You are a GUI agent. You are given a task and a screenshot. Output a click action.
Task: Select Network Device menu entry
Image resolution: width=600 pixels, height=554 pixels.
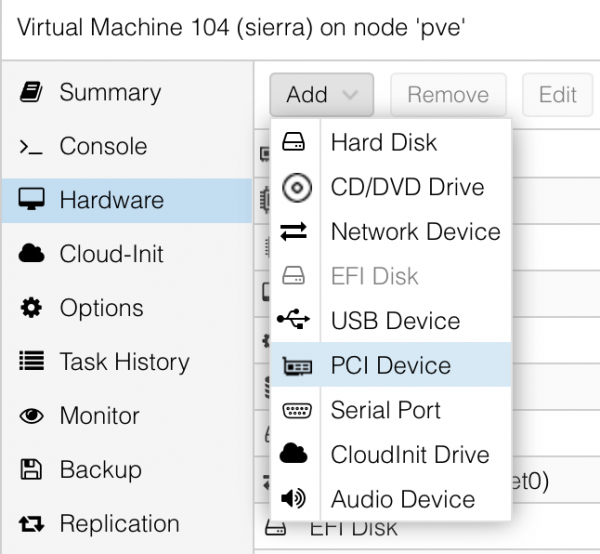(x=415, y=232)
